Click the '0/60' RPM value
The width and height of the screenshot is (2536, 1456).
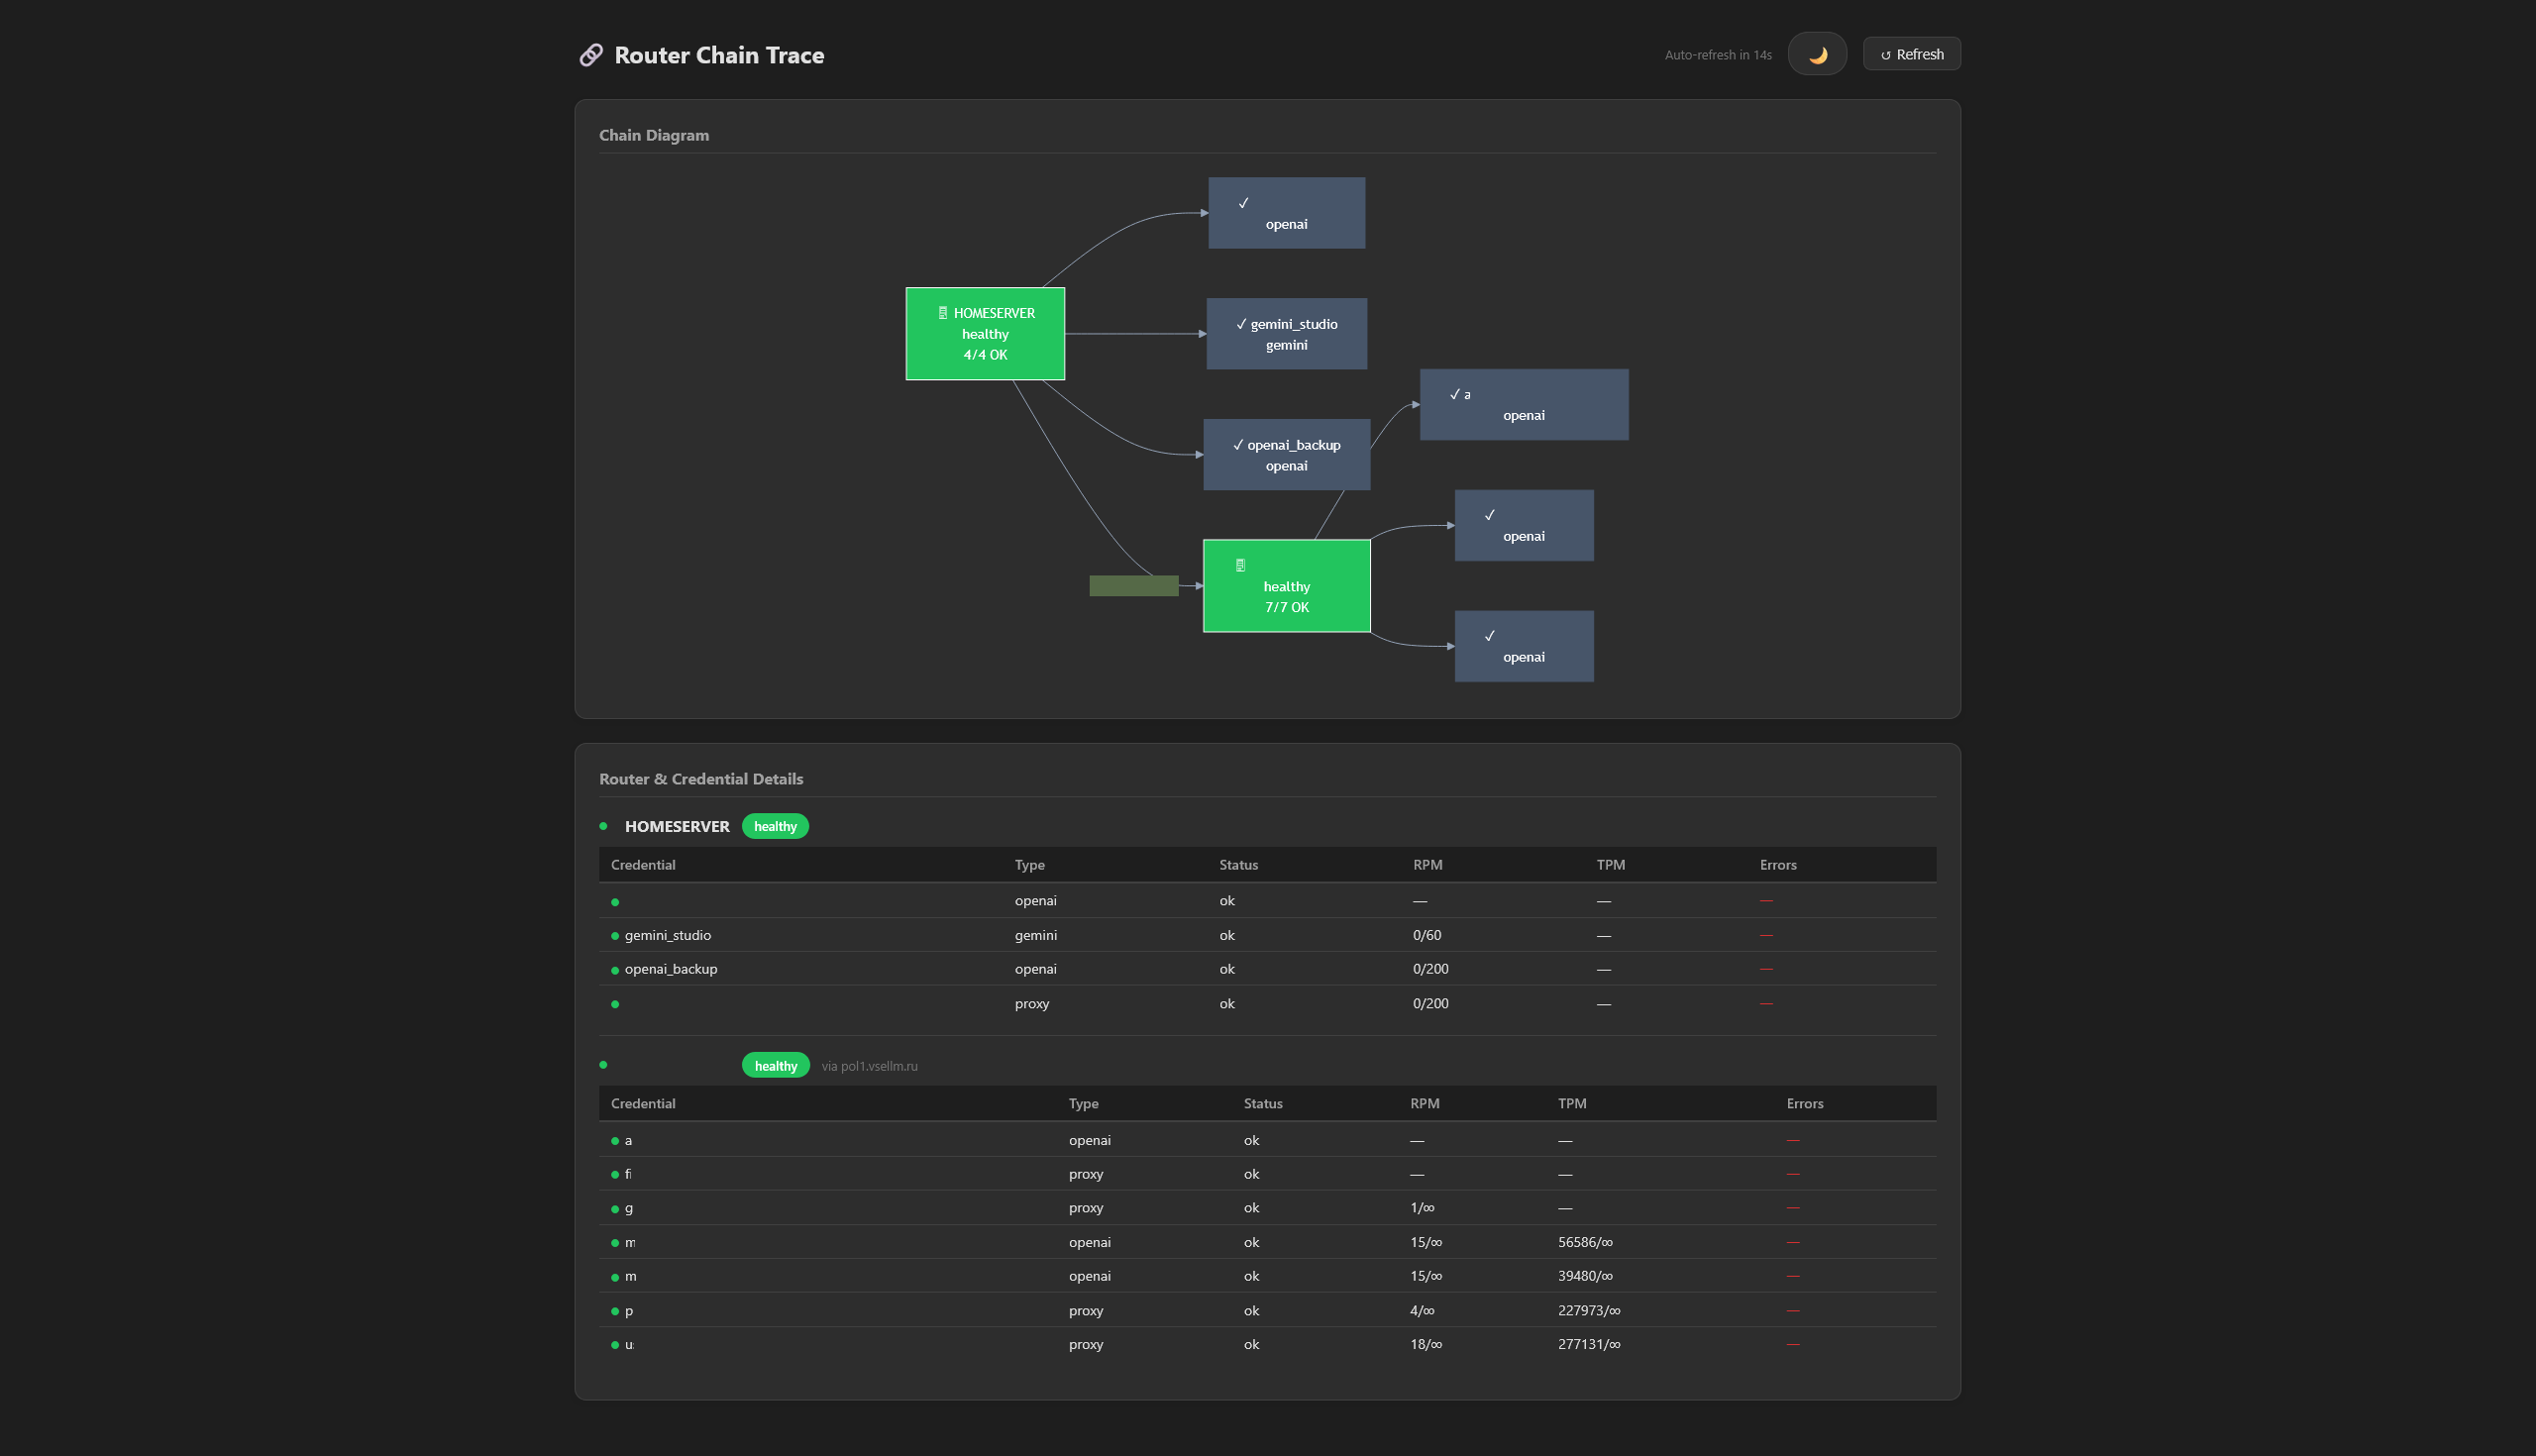point(1427,935)
